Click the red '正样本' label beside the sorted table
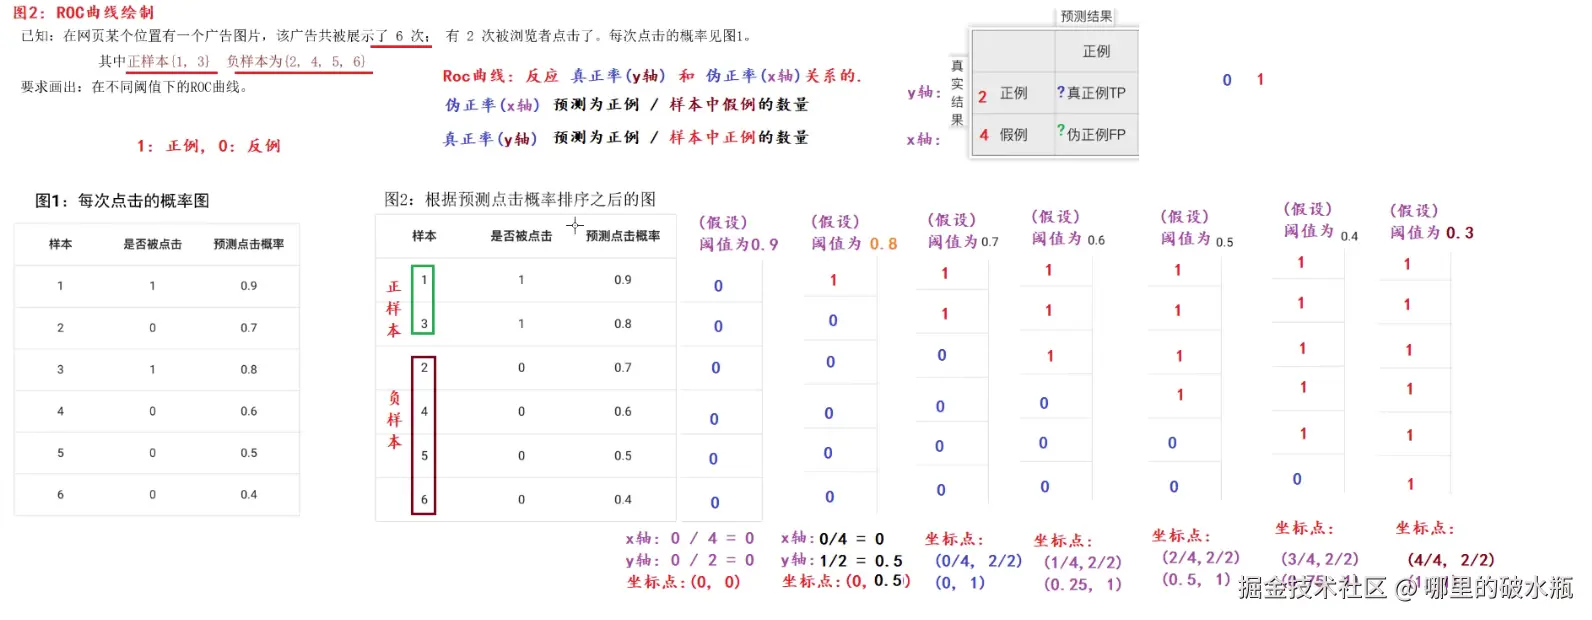 click(x=394, y=308)
